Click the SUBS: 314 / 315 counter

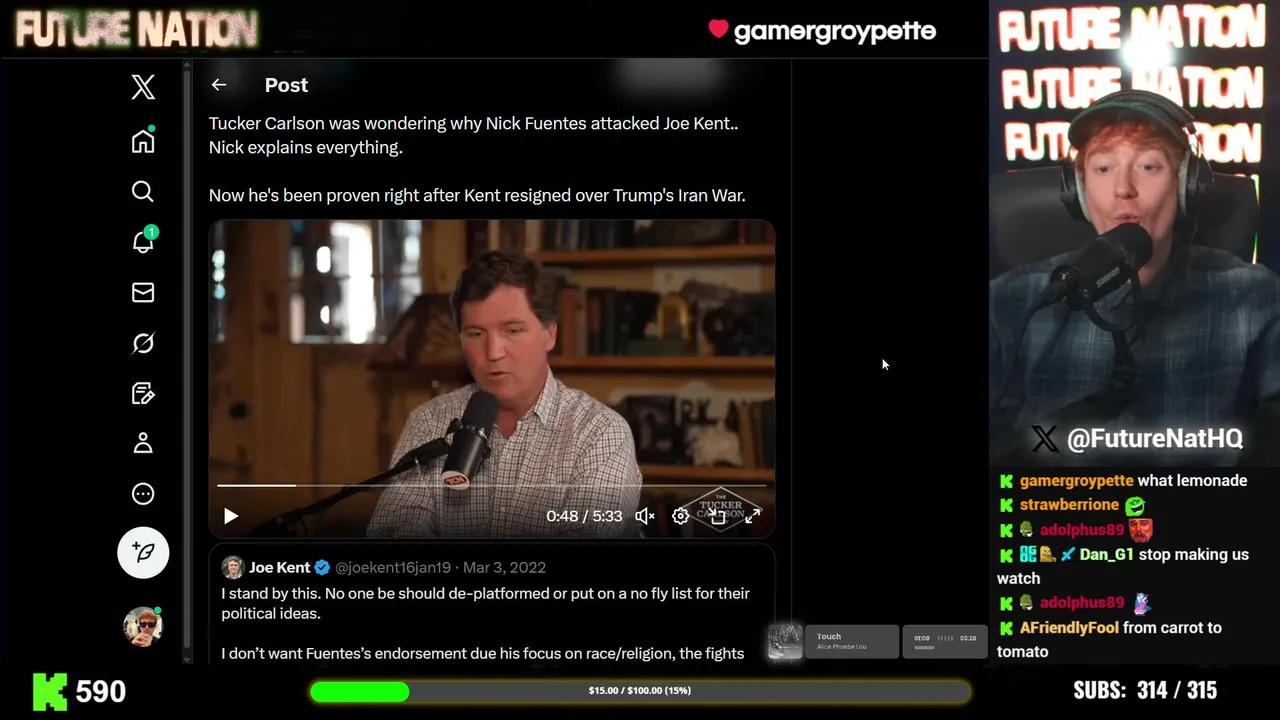[x=1145, y=691]
